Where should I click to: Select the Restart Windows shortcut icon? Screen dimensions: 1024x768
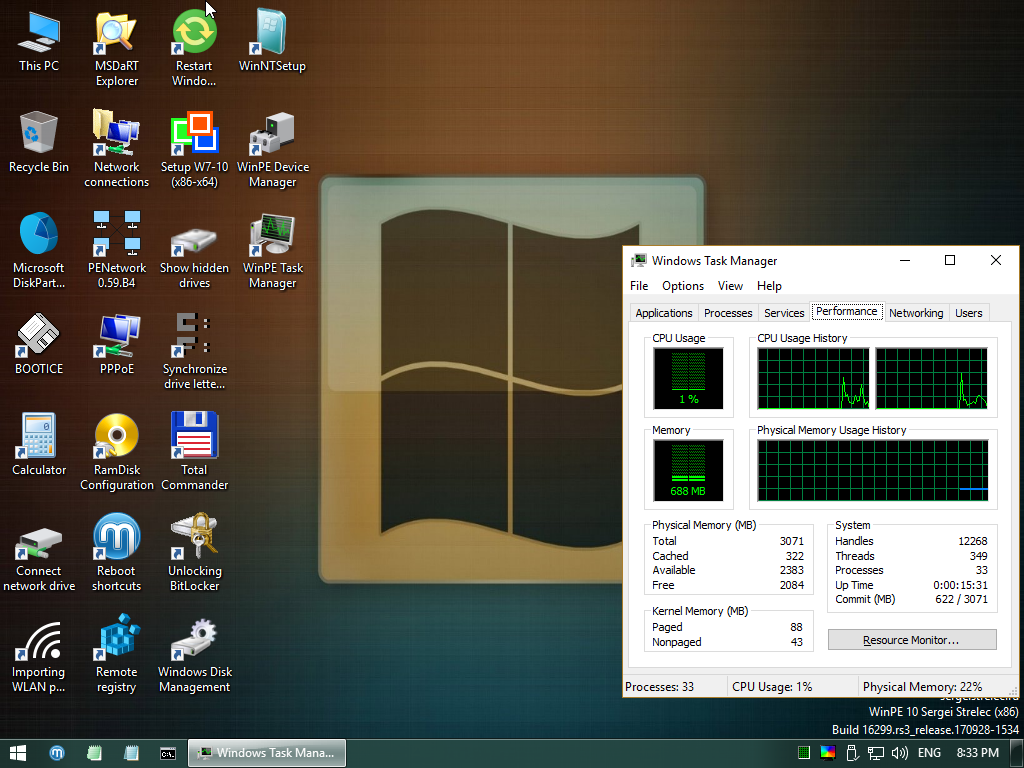[194, 48]
